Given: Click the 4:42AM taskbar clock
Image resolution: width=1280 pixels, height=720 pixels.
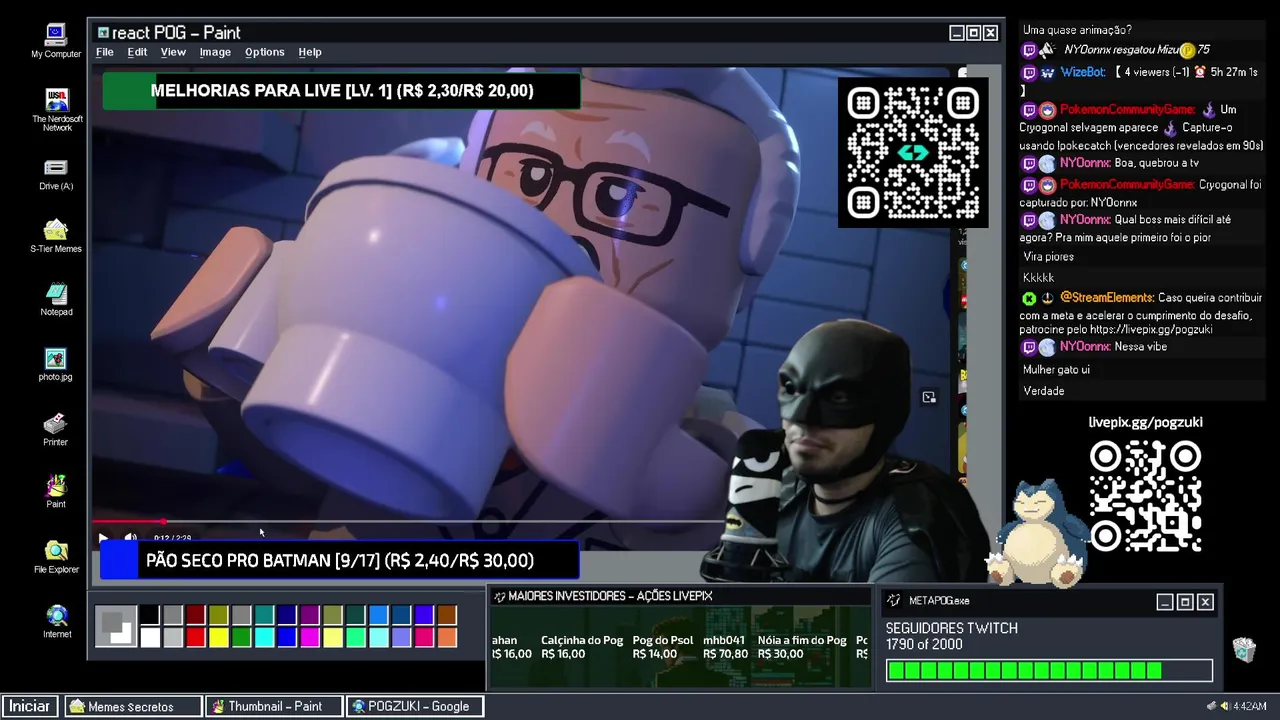Looking at the screenshot, I should tap(1249, 706).
